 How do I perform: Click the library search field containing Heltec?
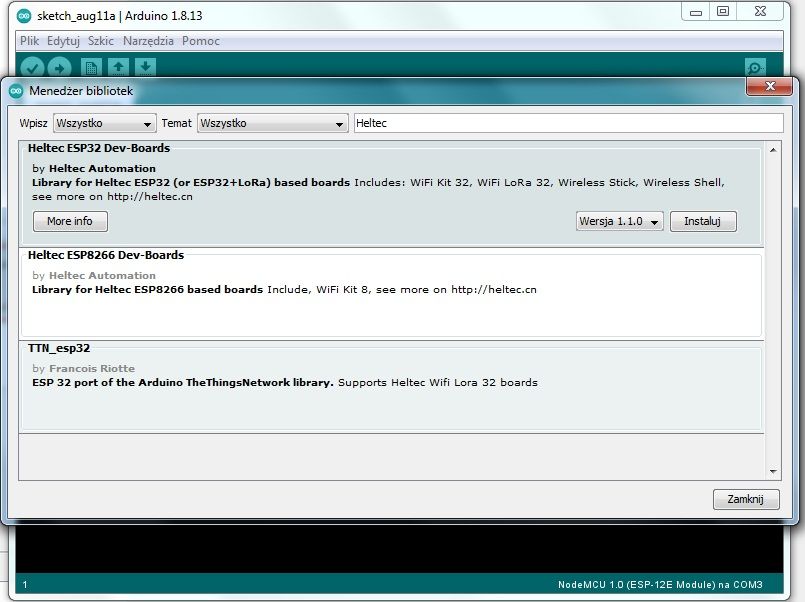coord(568,124)
